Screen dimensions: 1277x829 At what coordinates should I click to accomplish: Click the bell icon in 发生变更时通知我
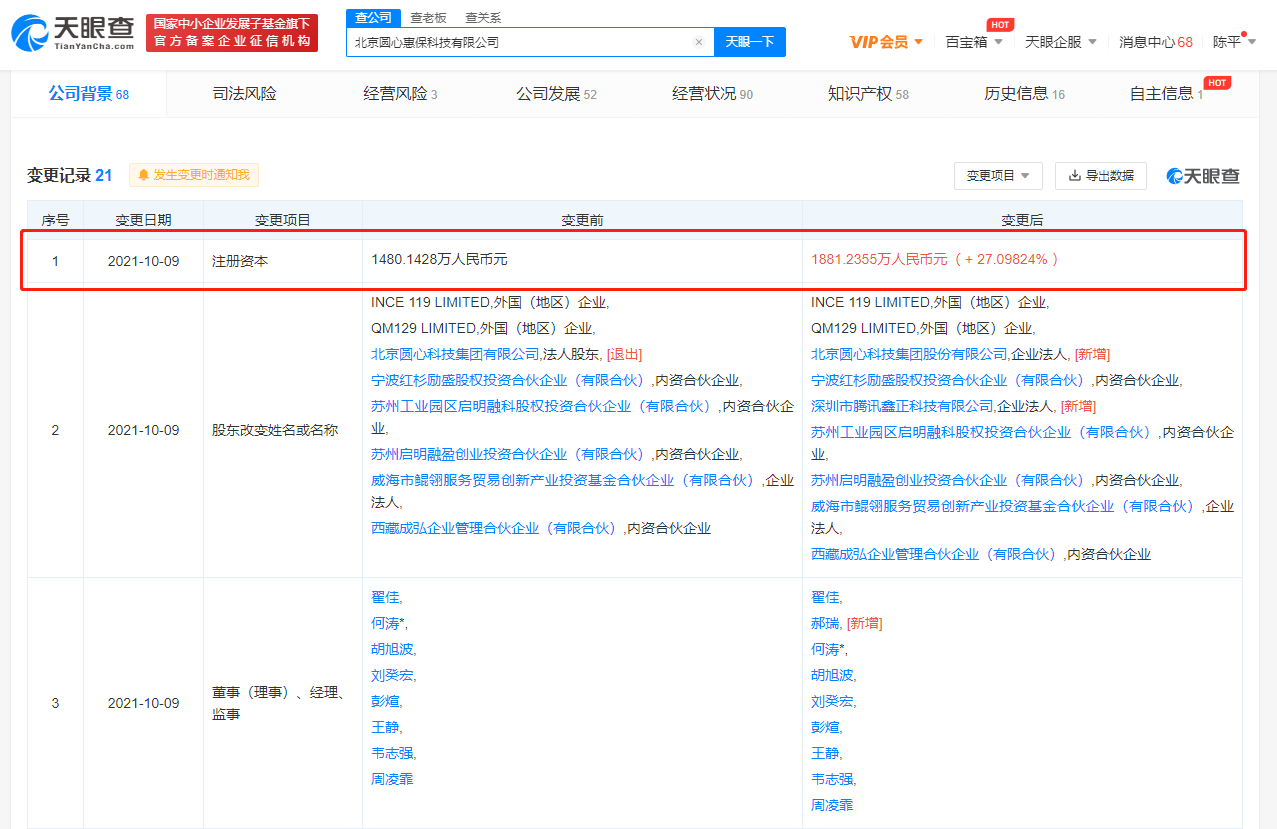click(143, 175)
